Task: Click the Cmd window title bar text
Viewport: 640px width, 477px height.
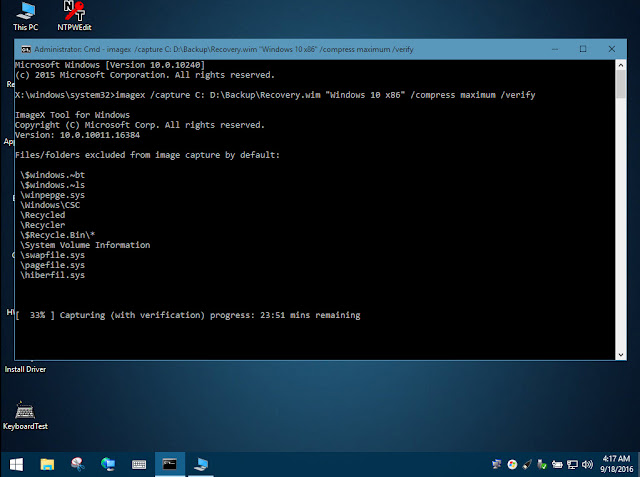Action: pos(224,49)
